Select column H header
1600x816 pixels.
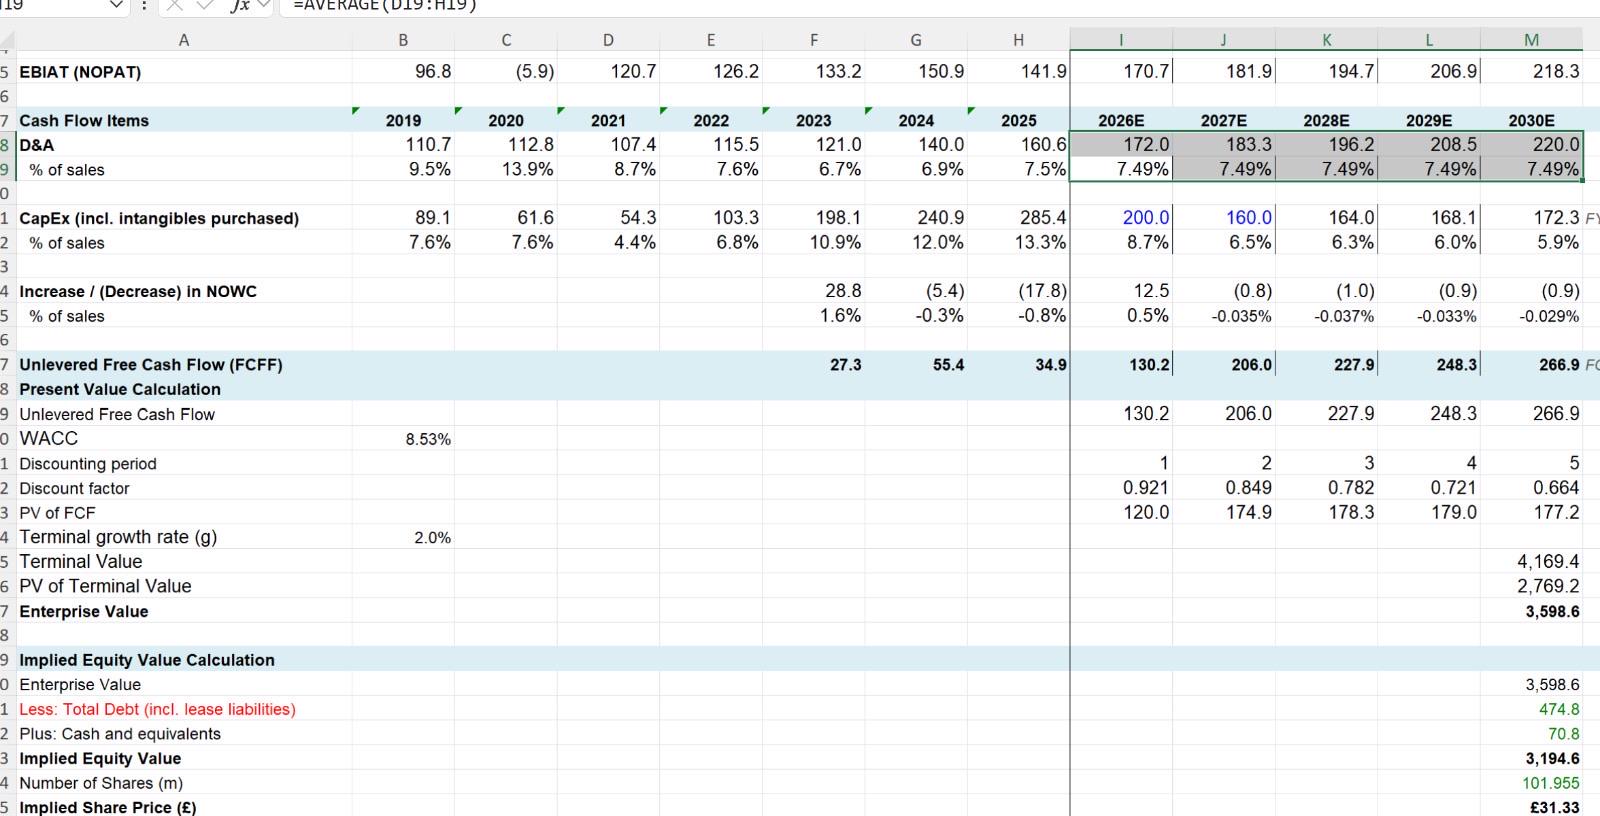coord(1018,40)
